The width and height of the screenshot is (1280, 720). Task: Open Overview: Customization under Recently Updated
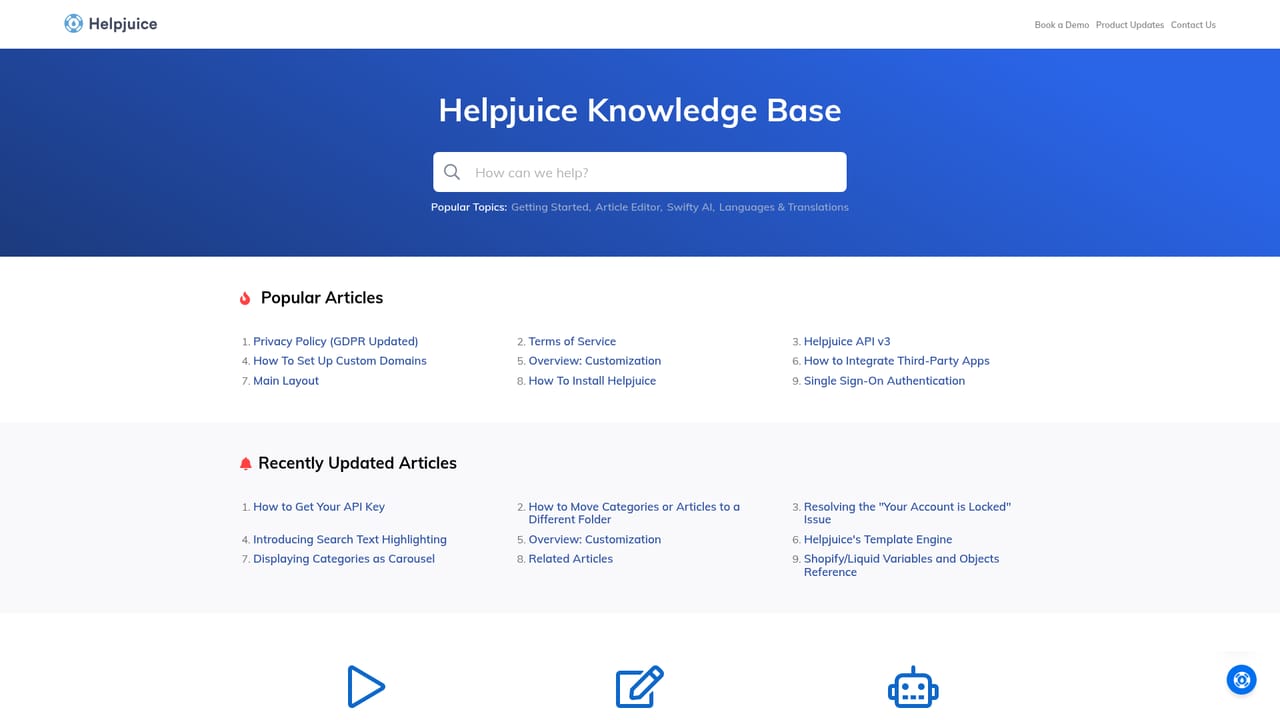595,540
